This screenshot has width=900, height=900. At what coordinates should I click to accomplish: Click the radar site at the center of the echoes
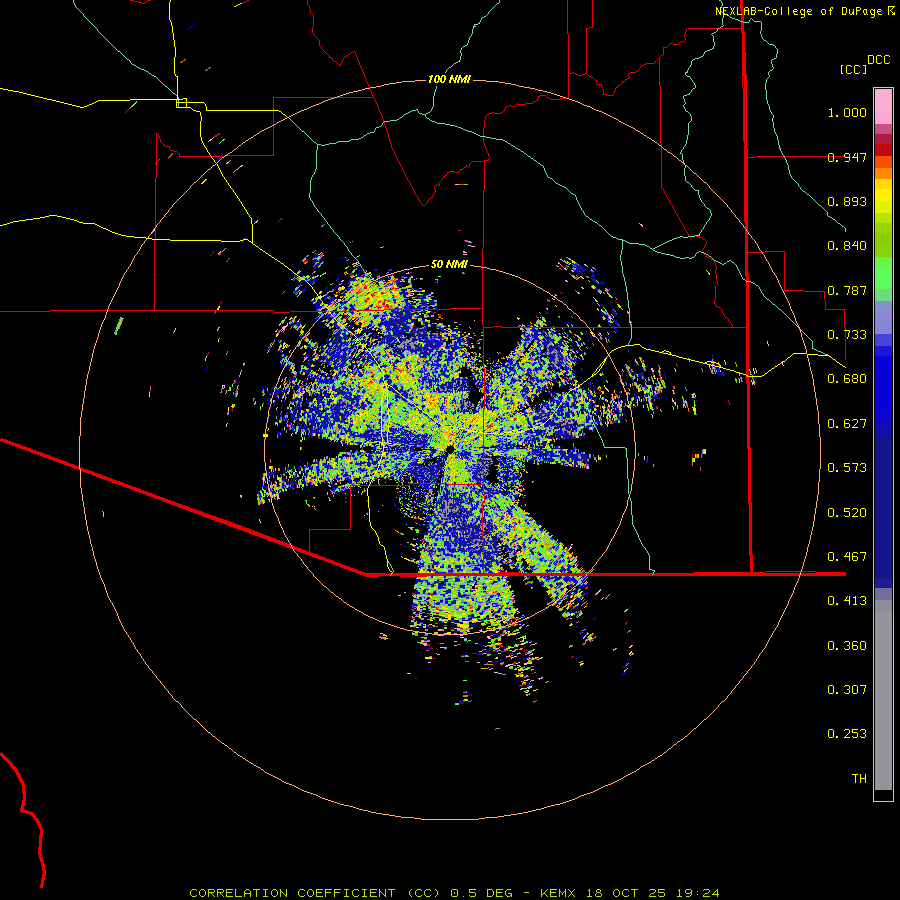(450, 449)
